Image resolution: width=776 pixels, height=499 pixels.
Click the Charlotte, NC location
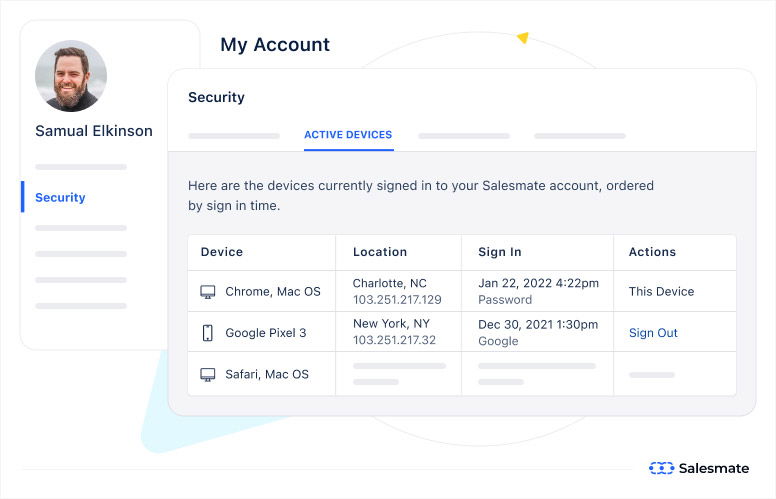click(390, 284)
